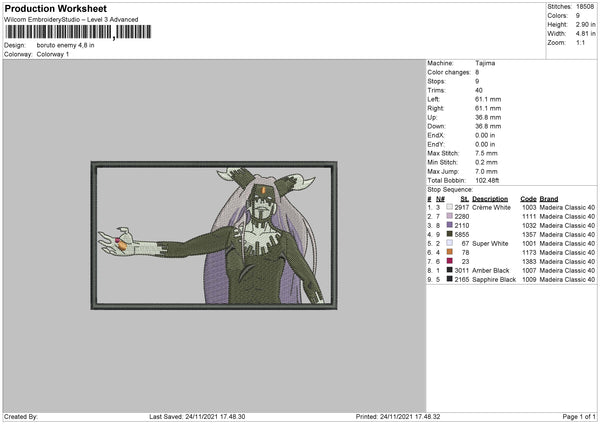The image size is (600, 424).
Task: Click the Width value '4.81 in'
Action: [x=585, y=34]
